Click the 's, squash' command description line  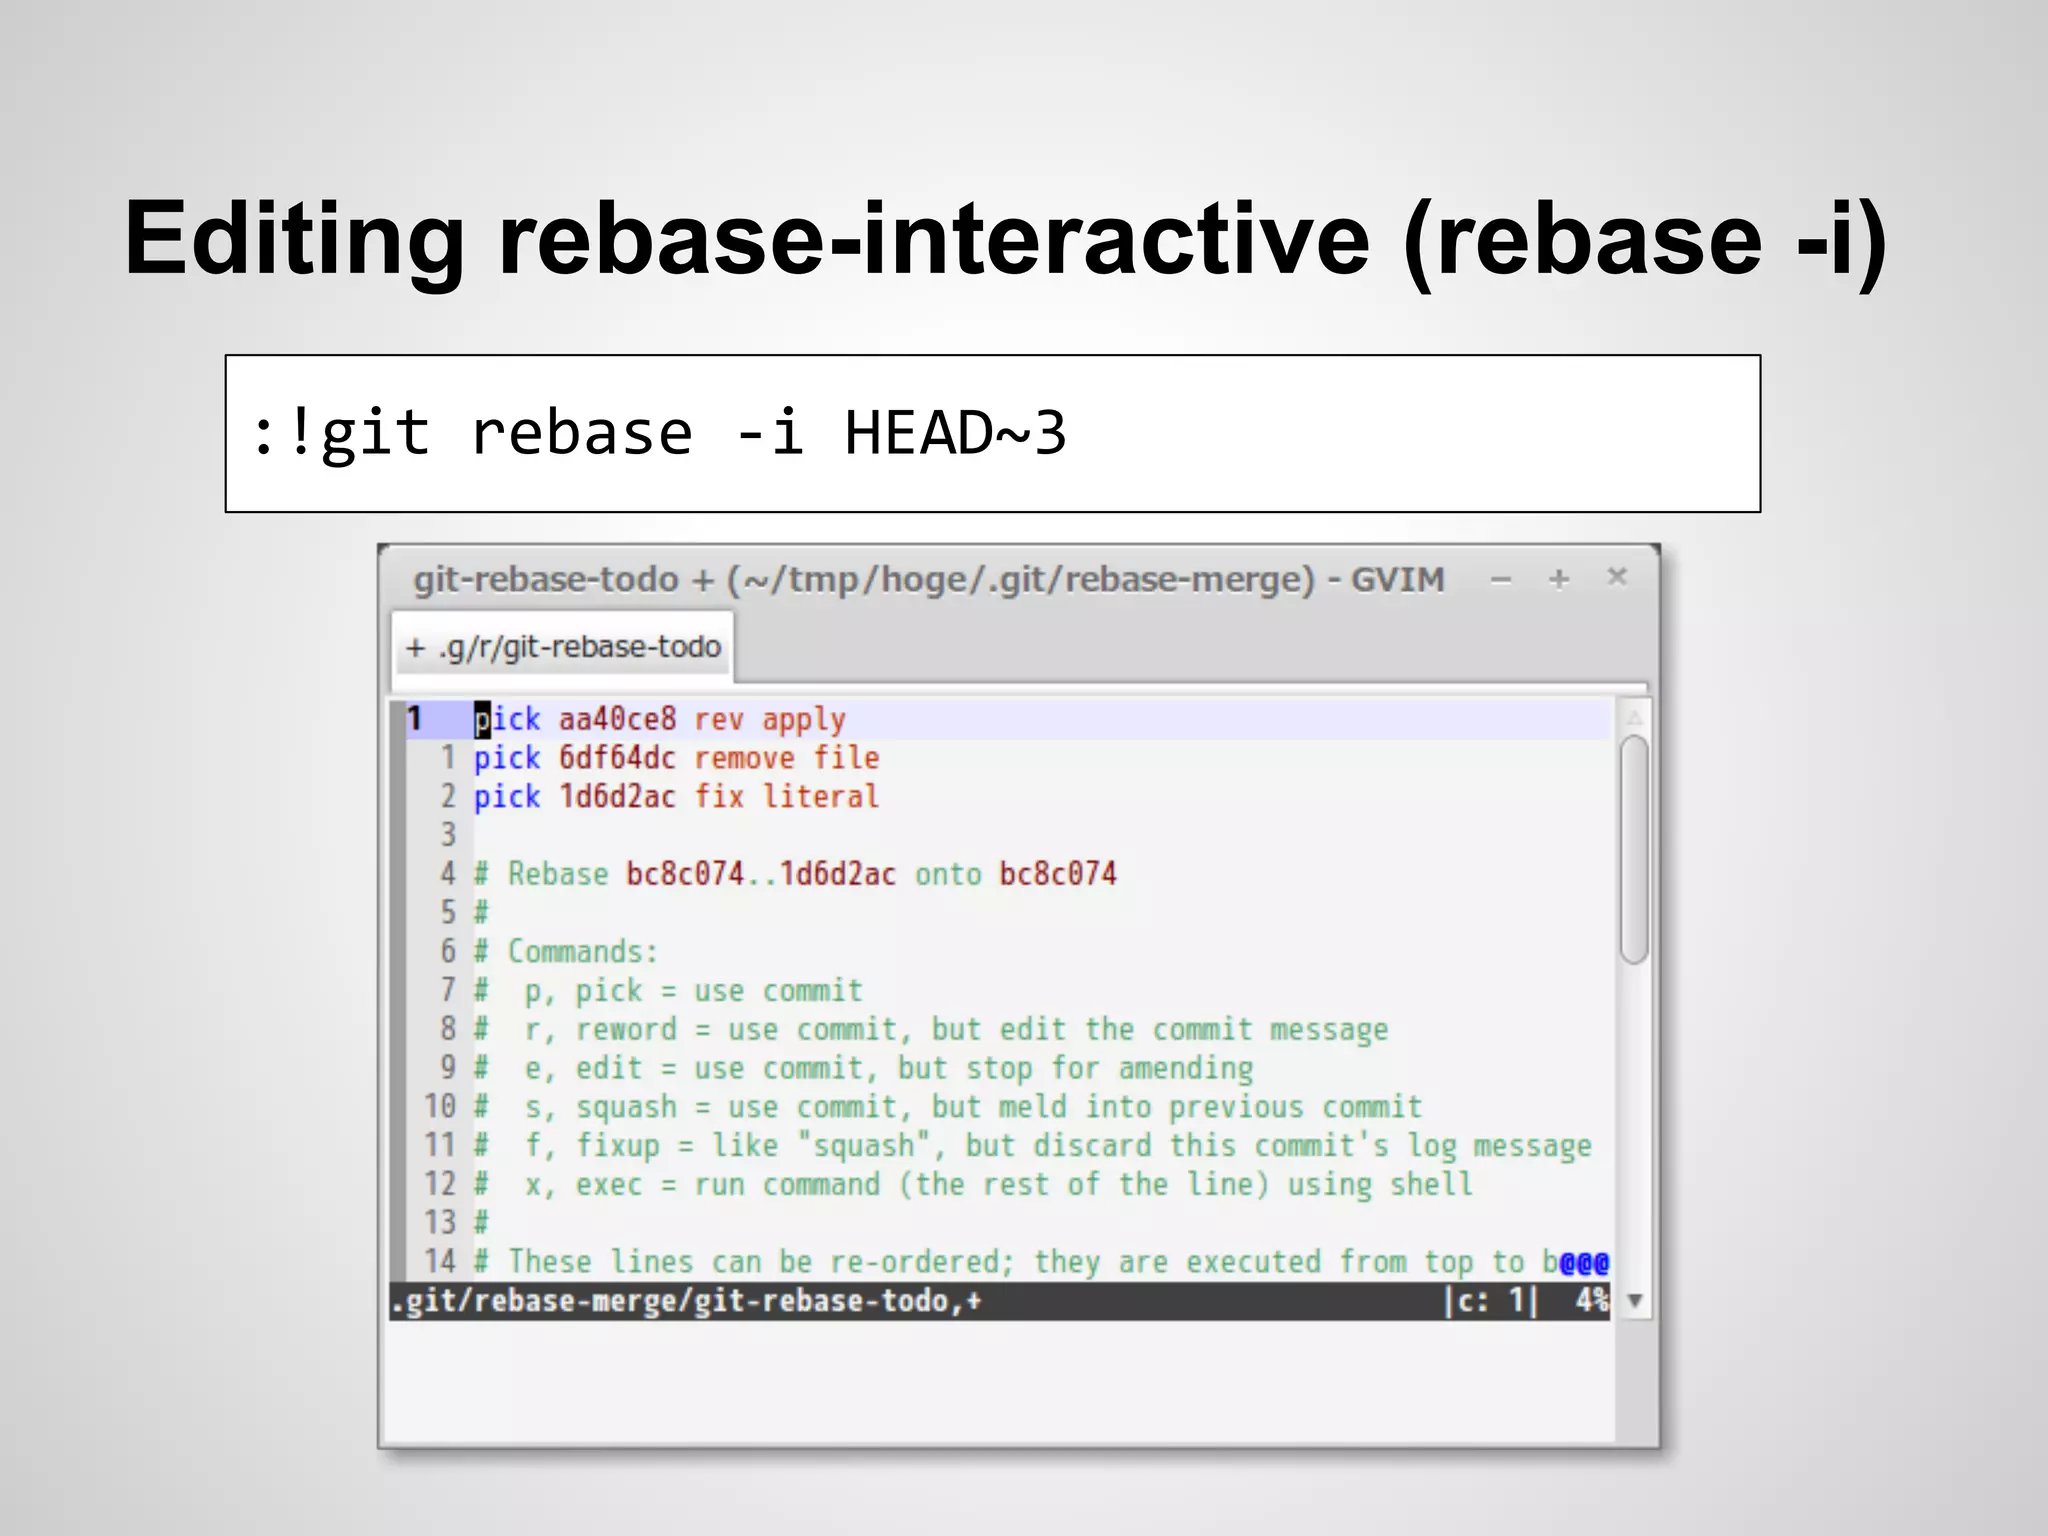coord(948,1107)
